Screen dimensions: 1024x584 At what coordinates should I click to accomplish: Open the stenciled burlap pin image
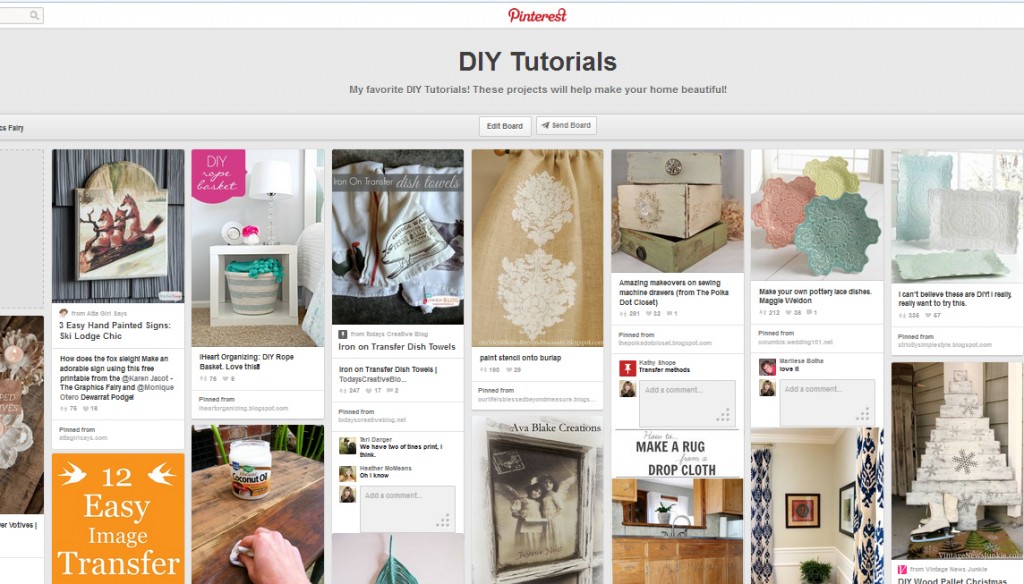(x=537, y=248)
